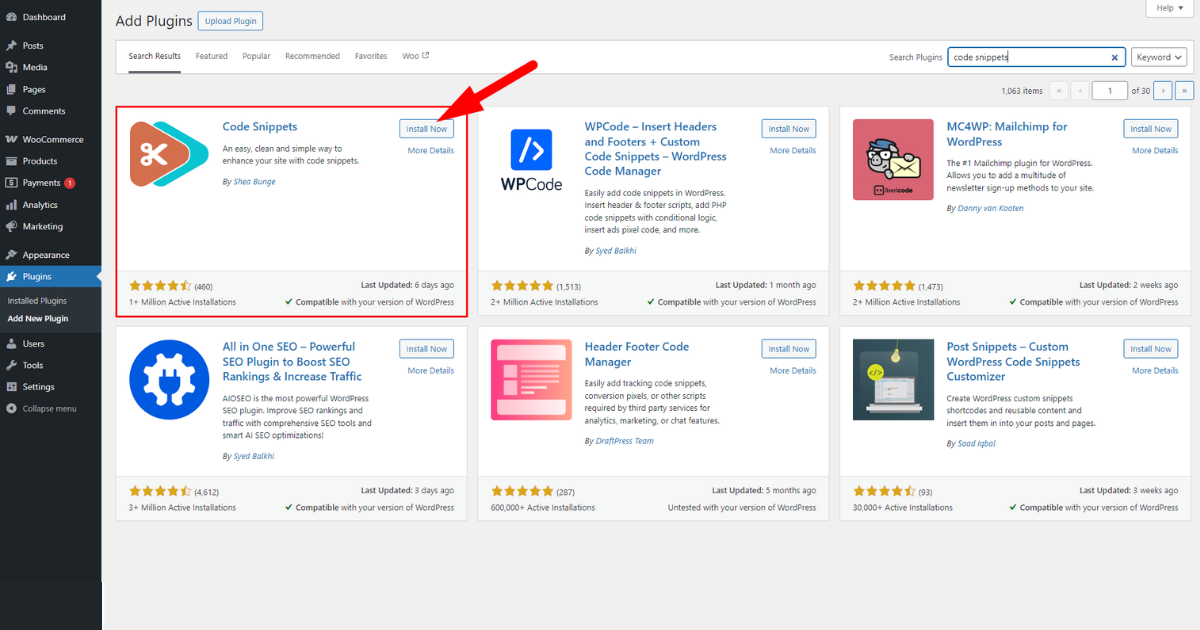Open Add New Plugin submenu item
Viewport: 1200px width, 630px height.
coord(38,319)
